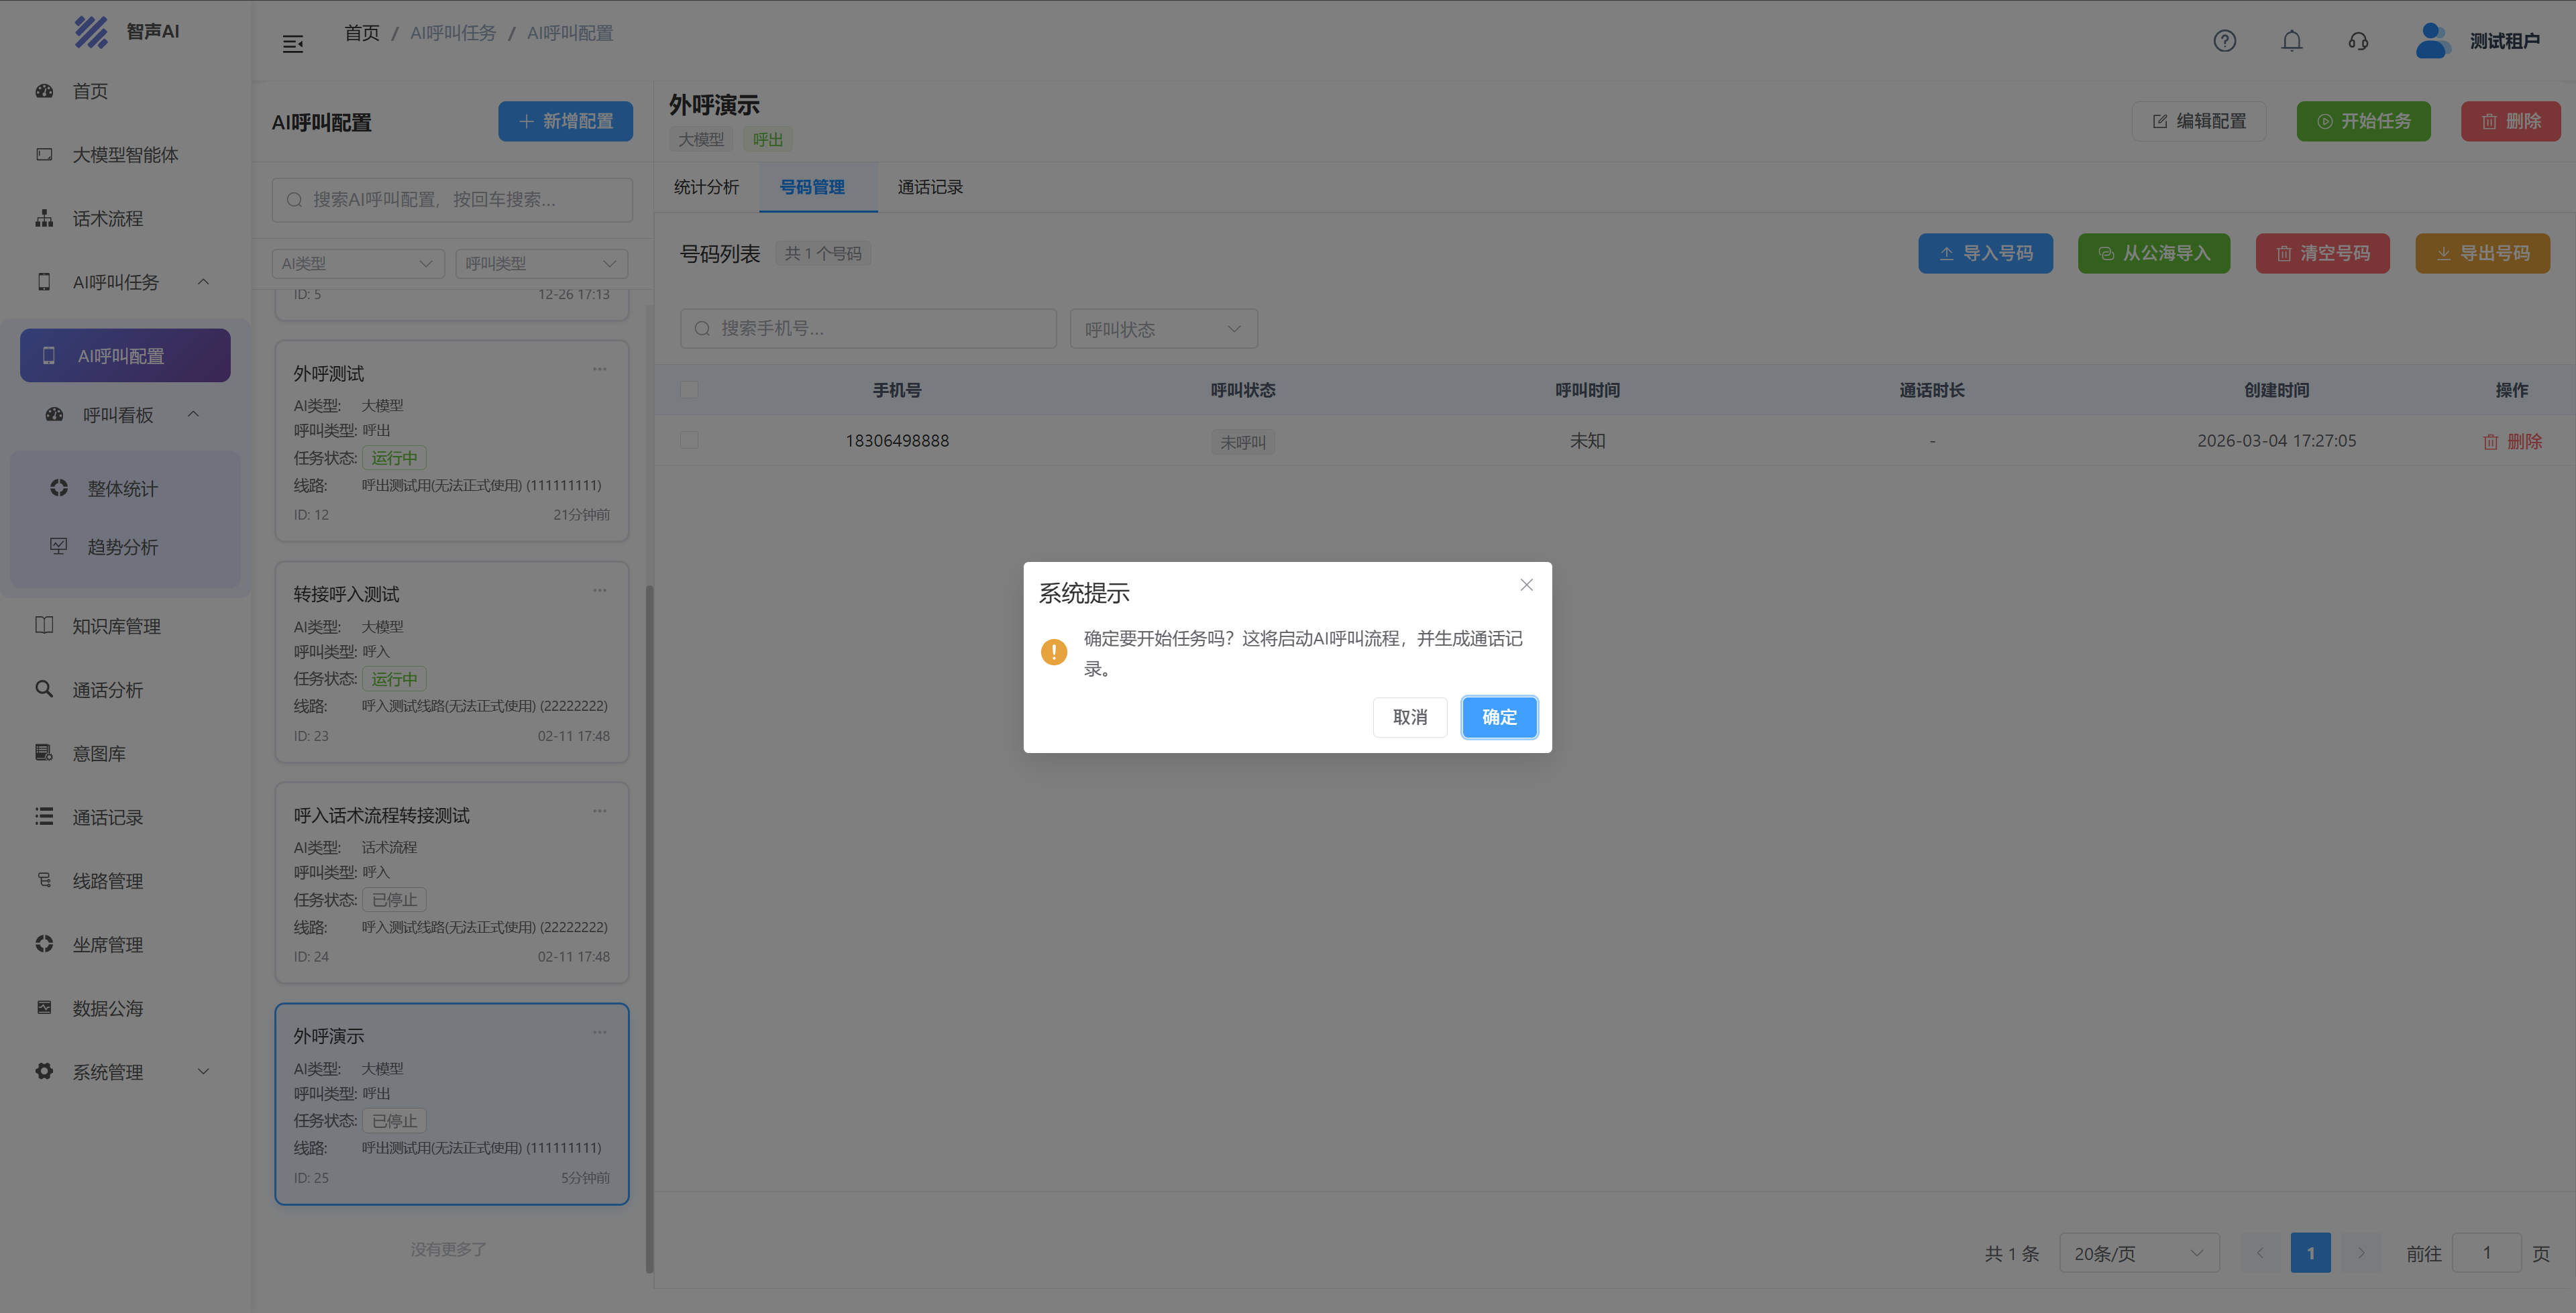2576x1313 pixels.
Task: Click the 搜索手机号 input field
Action: [868, 329]
